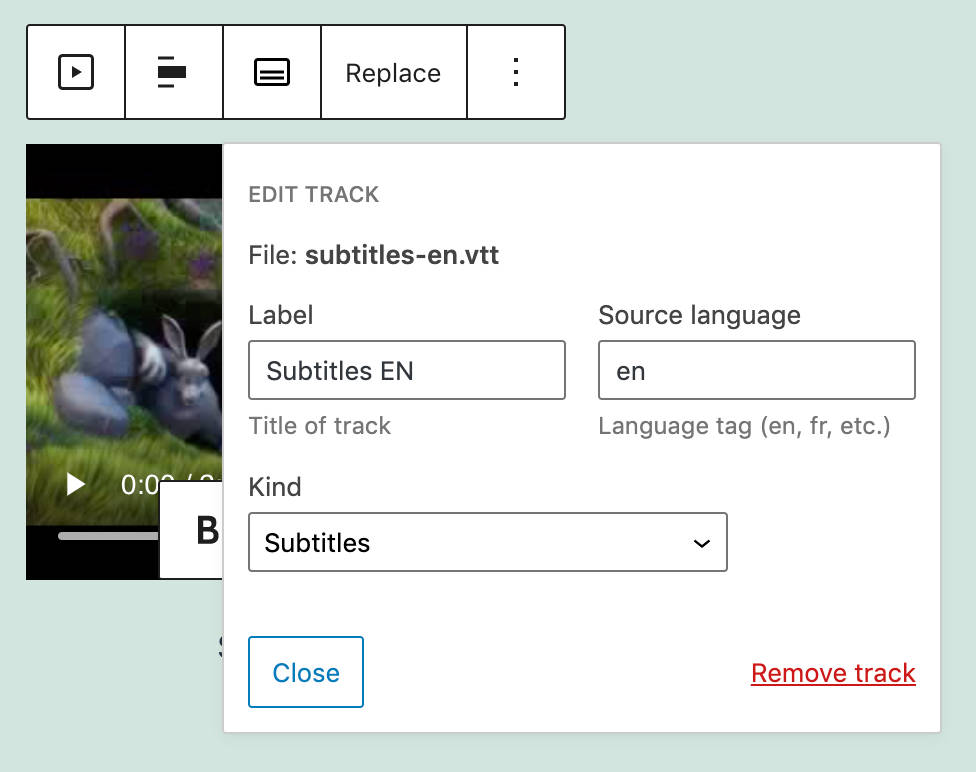This screenshot has height=772, width=976.
Task: Open the three-dot options menu
Action: (x=516, y=72)
